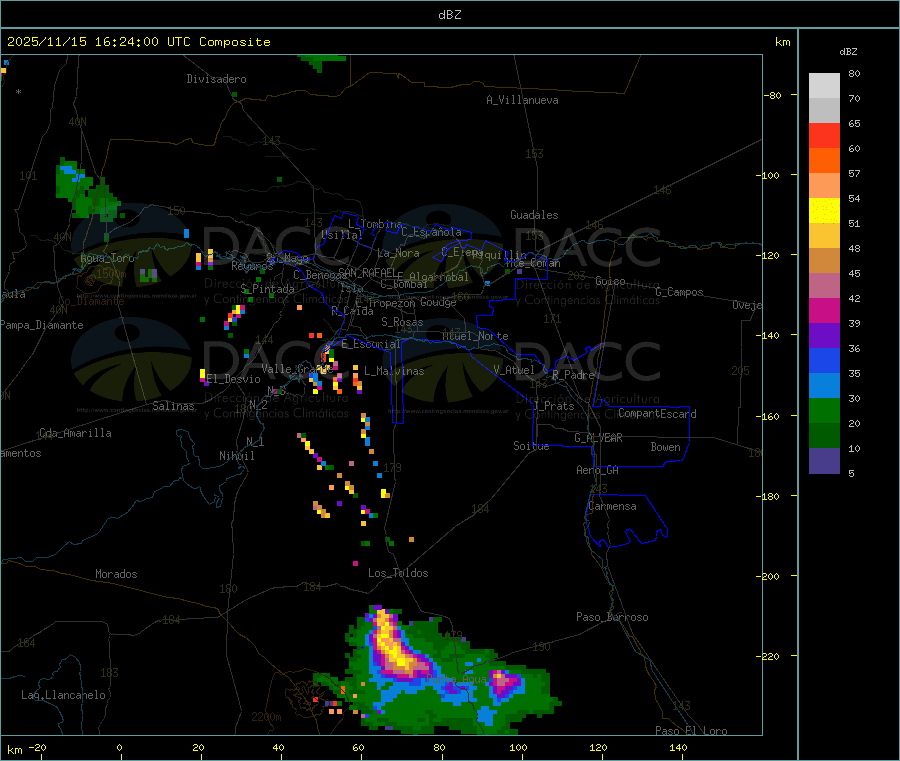The height and width of the screenshot is (761, 900).
Task: Click the G_Campos map label
Action: [680, 292]
